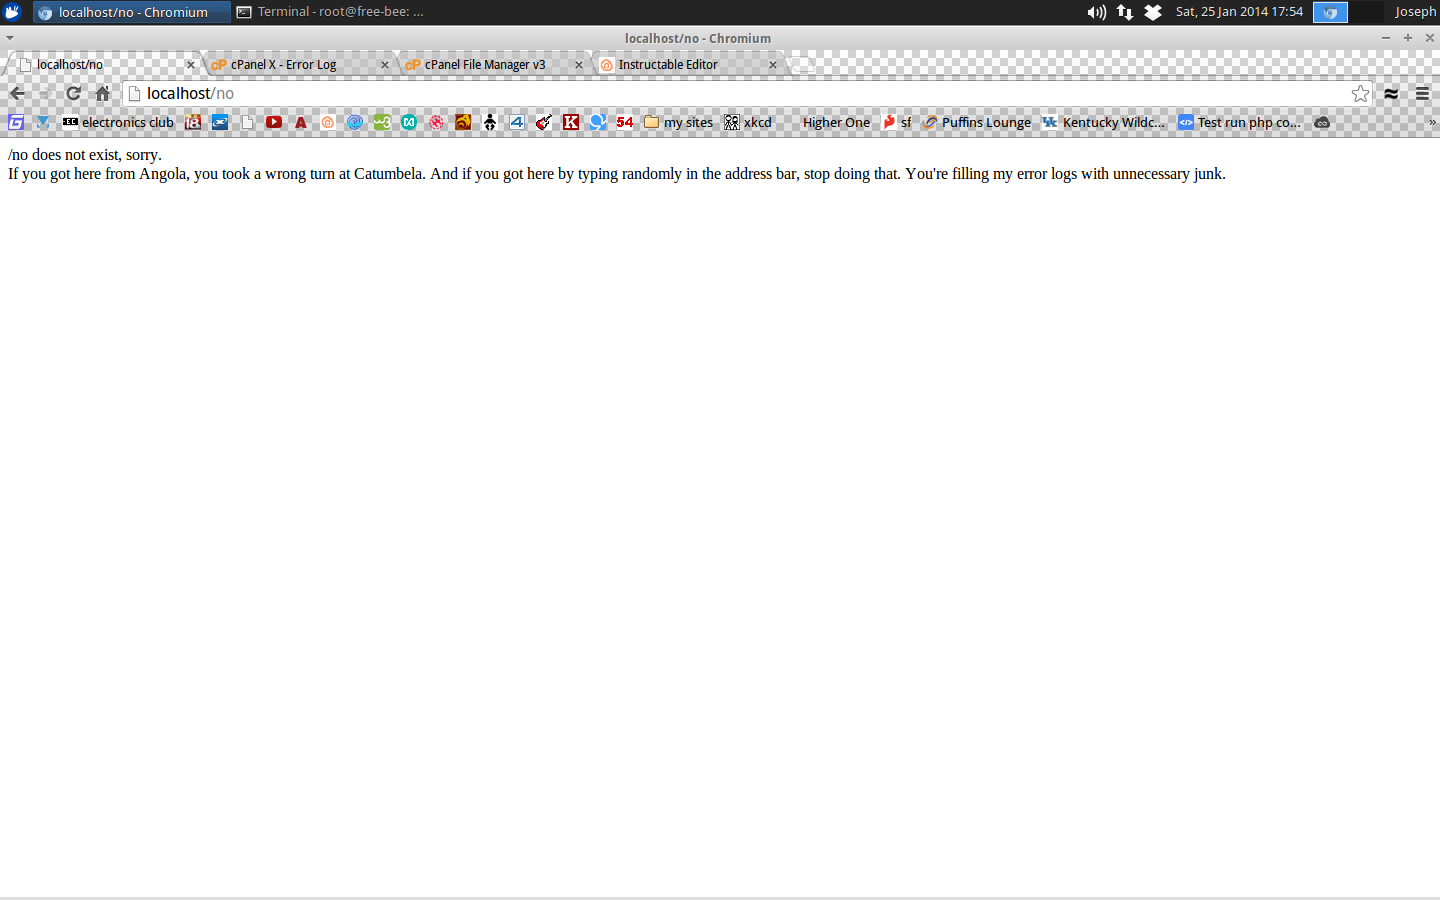Click the Test run php code bookmark icon

click(x=1186, y=122)
